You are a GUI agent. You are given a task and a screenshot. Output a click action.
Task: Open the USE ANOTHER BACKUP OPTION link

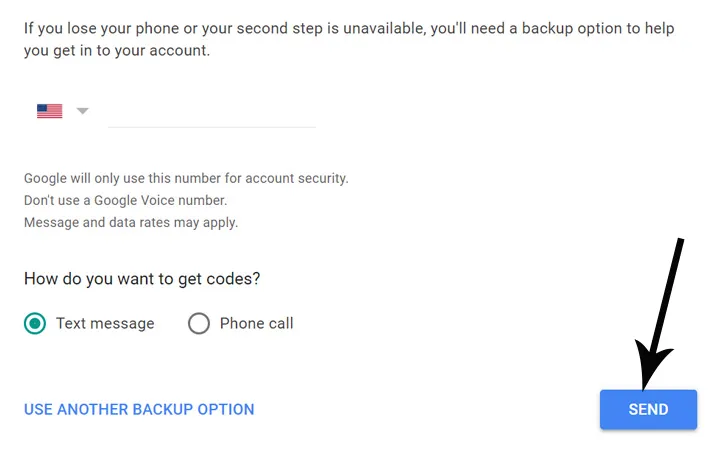point(139,409)
